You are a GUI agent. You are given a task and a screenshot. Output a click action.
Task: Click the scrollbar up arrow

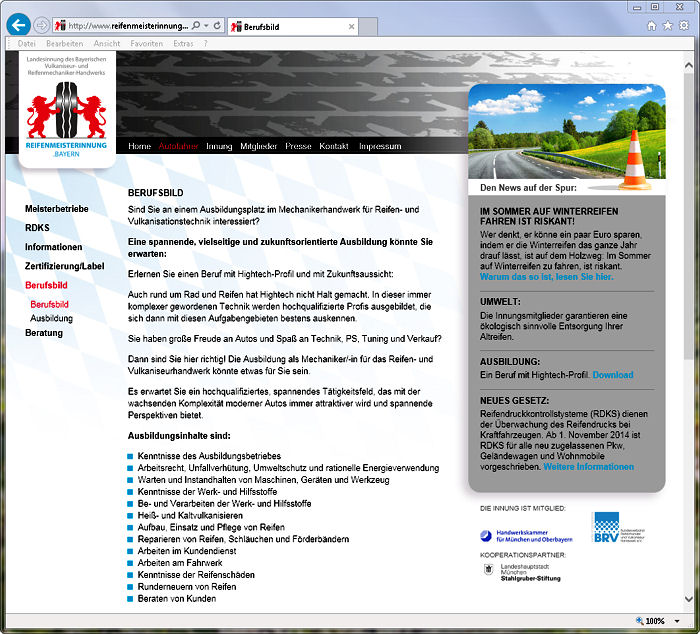point(689,66)
